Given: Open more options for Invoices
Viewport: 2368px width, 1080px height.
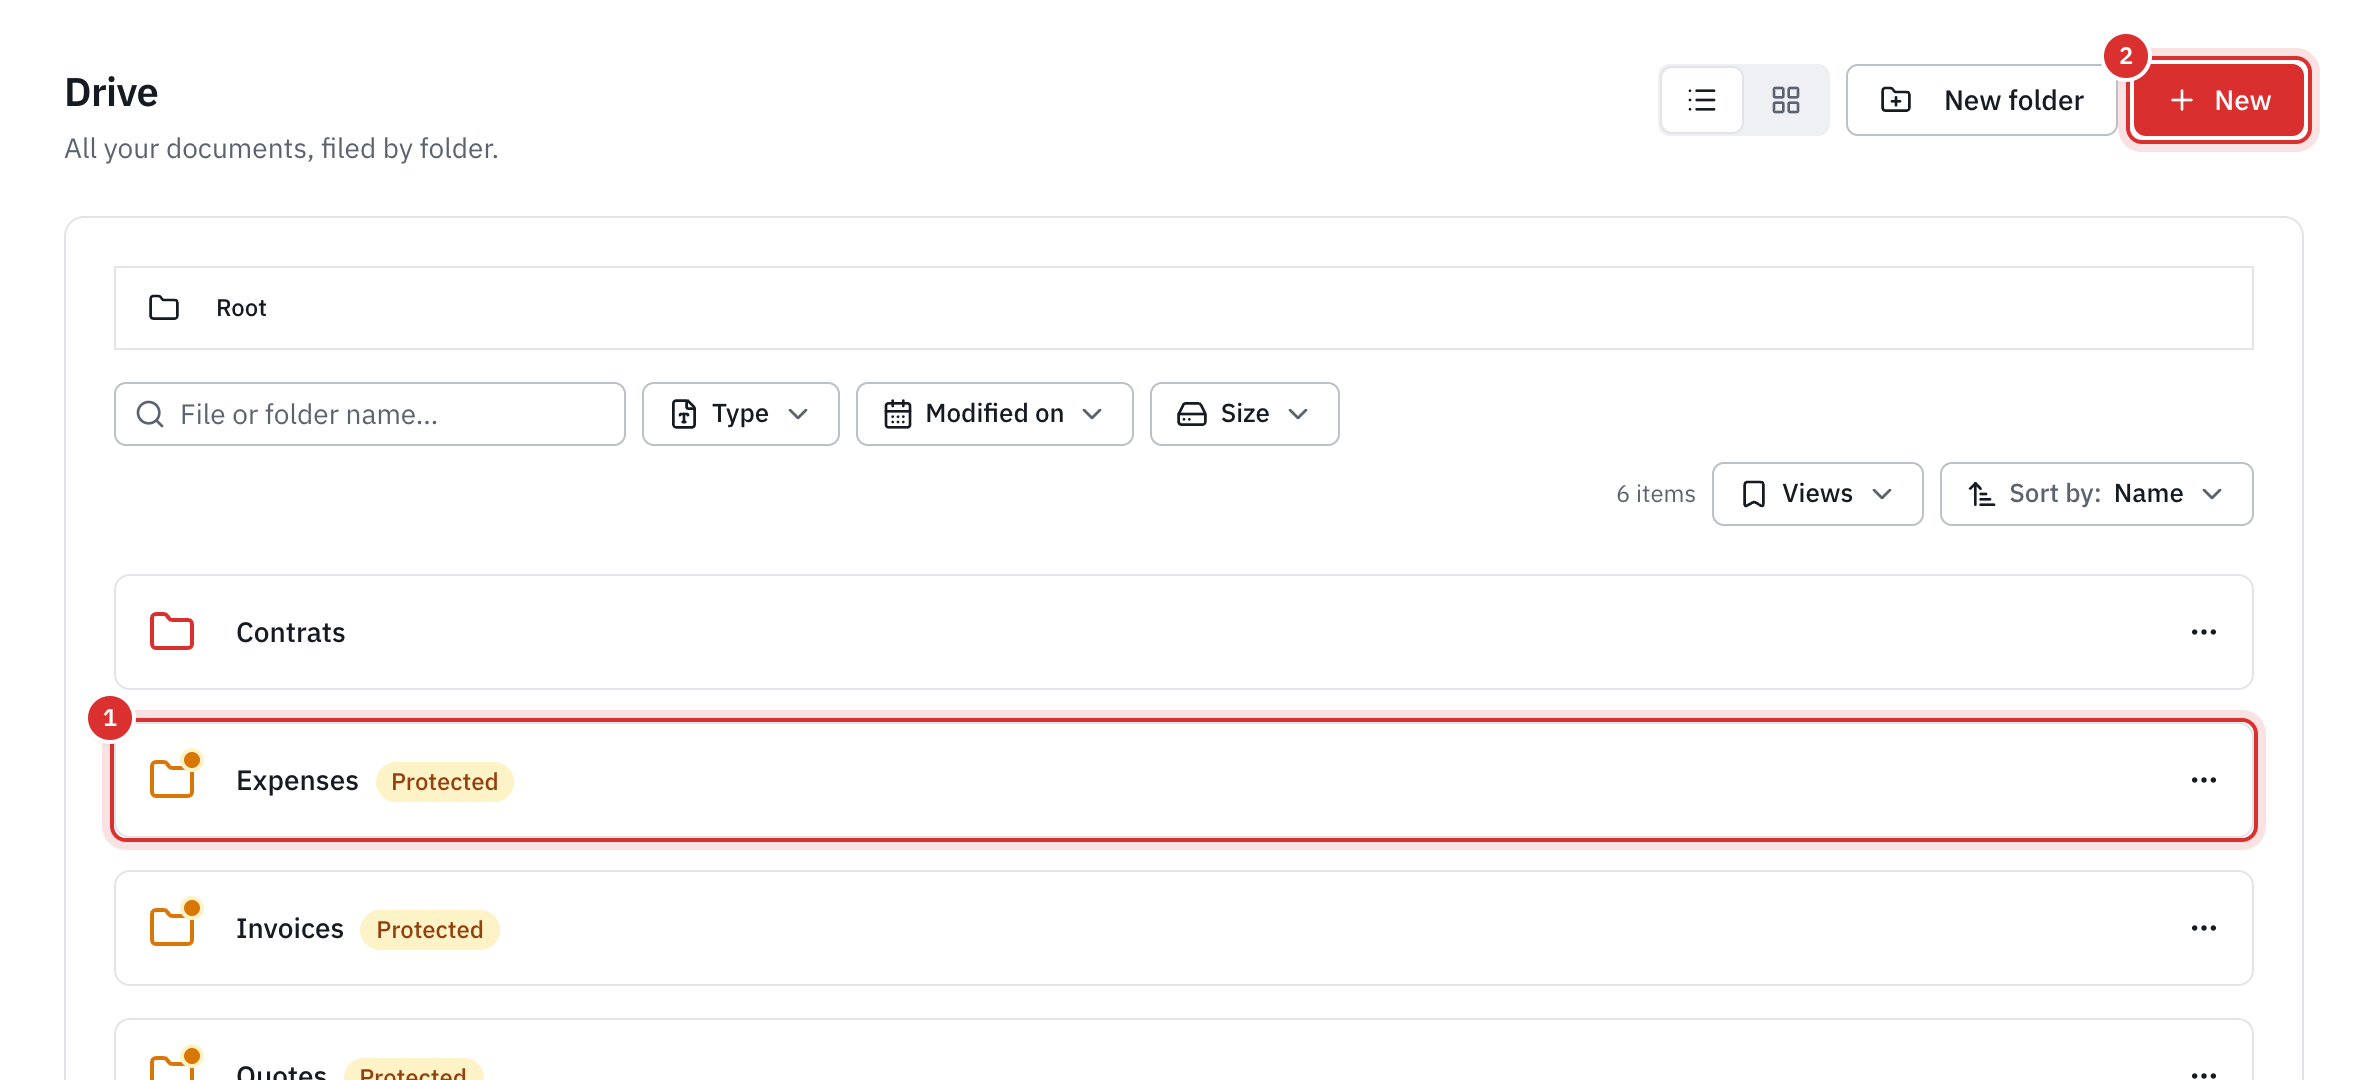Looking at the screenshot, I should [x=2204, y=928].
